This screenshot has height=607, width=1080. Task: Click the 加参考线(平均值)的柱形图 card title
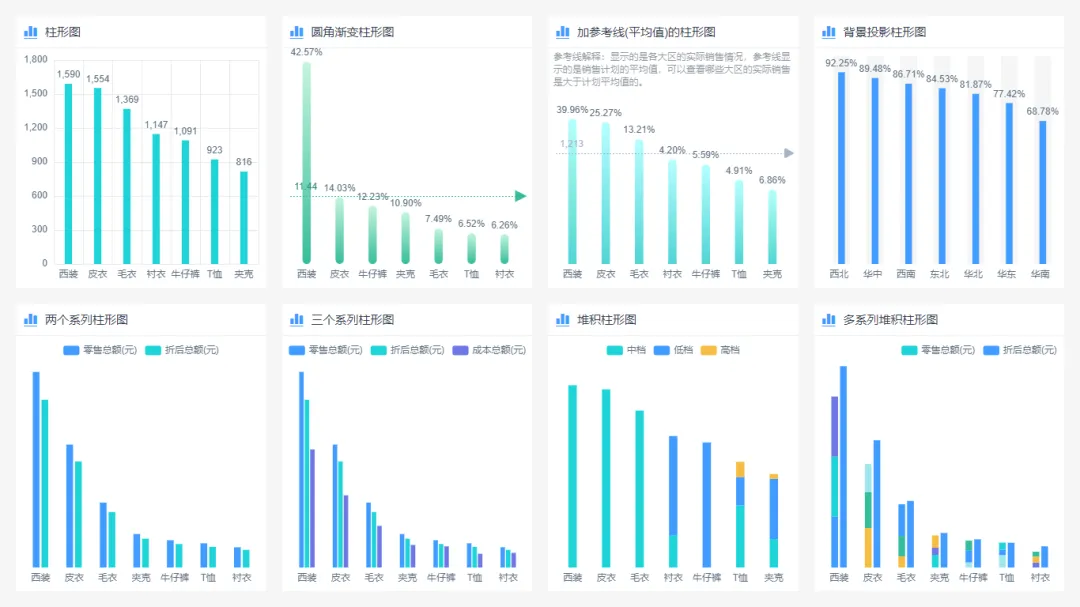[x=646, y=32]
